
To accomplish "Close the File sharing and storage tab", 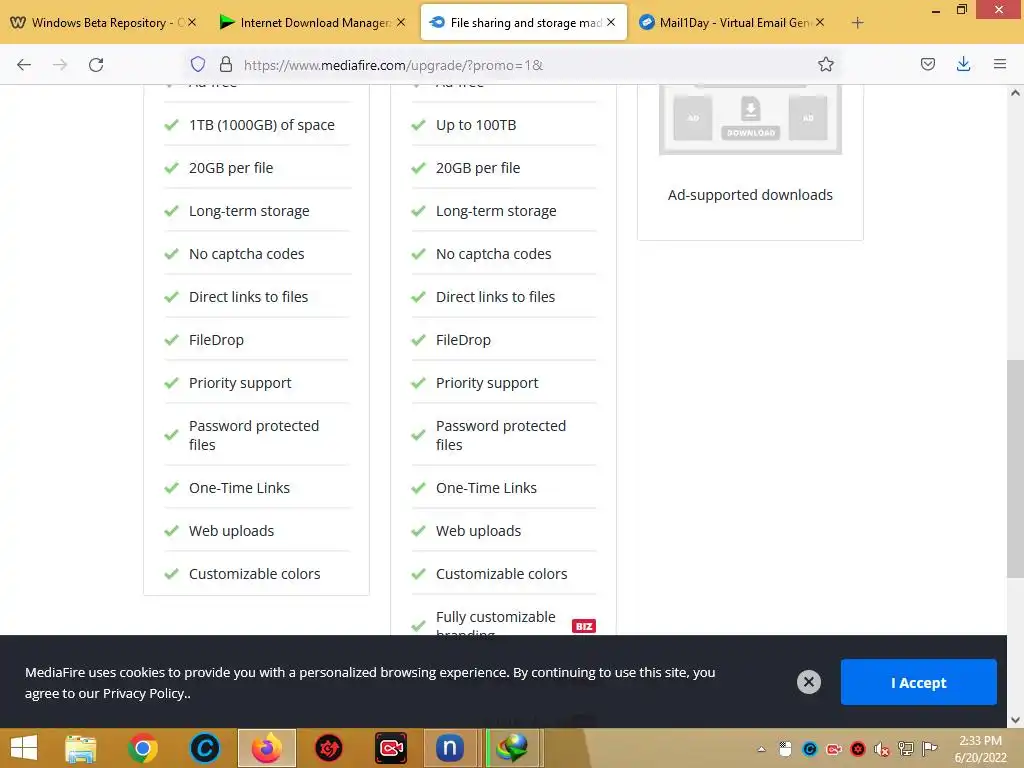I will tap(611, 22).
